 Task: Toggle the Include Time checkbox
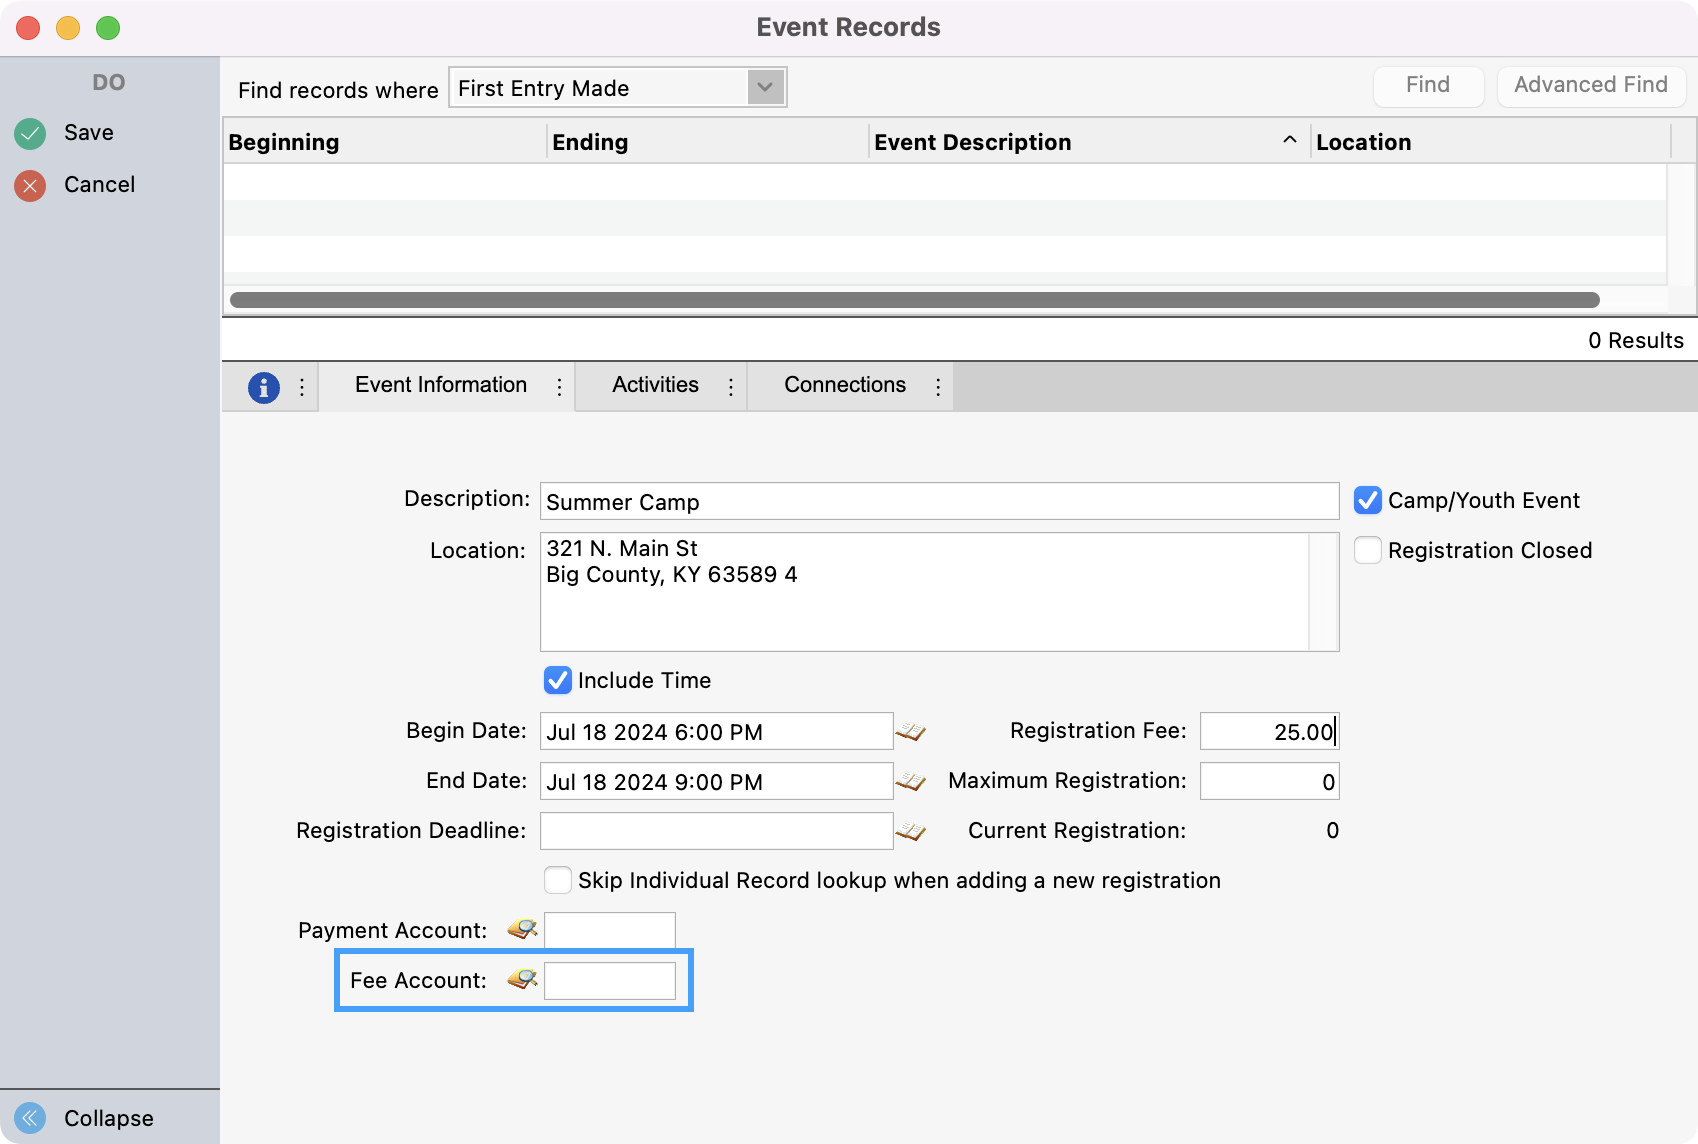pos(557,680)
